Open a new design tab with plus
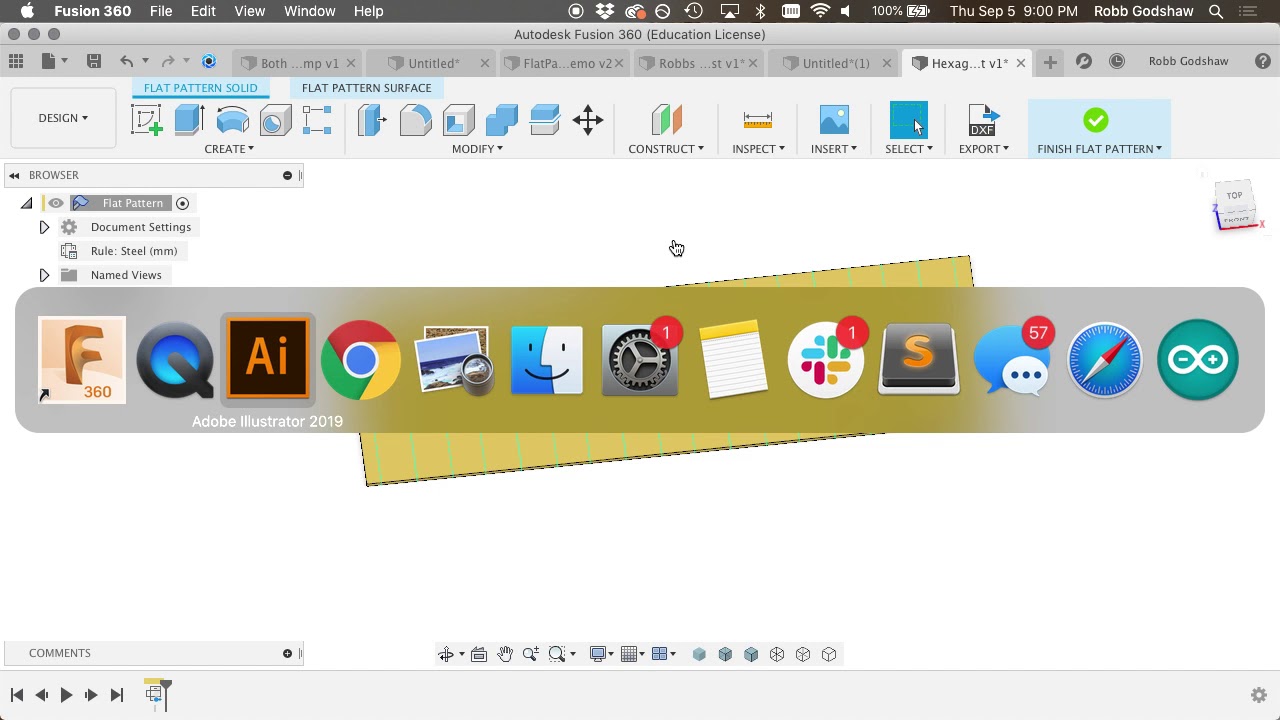This screenshot has width=1280, height=720. (x=1050, y=62)
